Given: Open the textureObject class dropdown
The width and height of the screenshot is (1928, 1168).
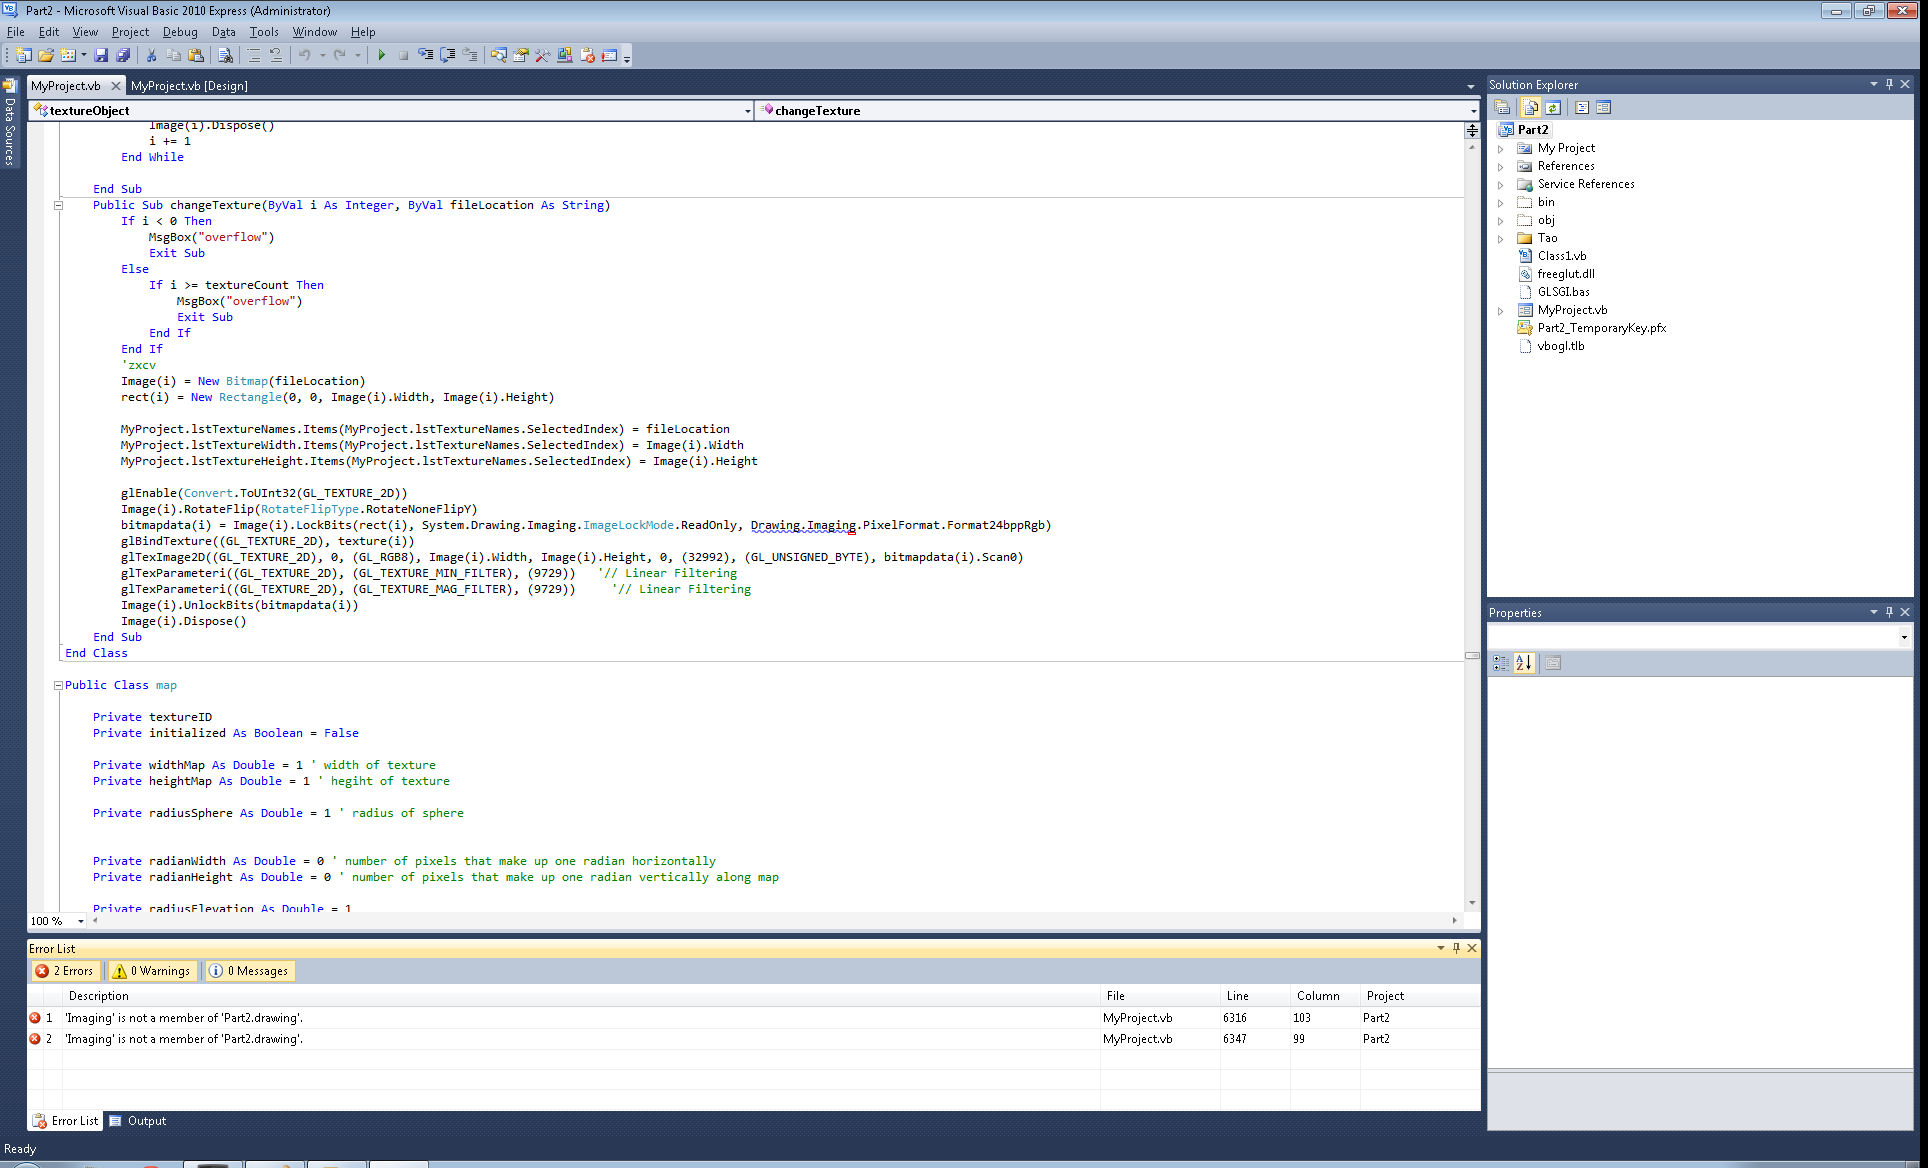Looking at the screenshot, I should pyautogui.click(x=748, y=111).
